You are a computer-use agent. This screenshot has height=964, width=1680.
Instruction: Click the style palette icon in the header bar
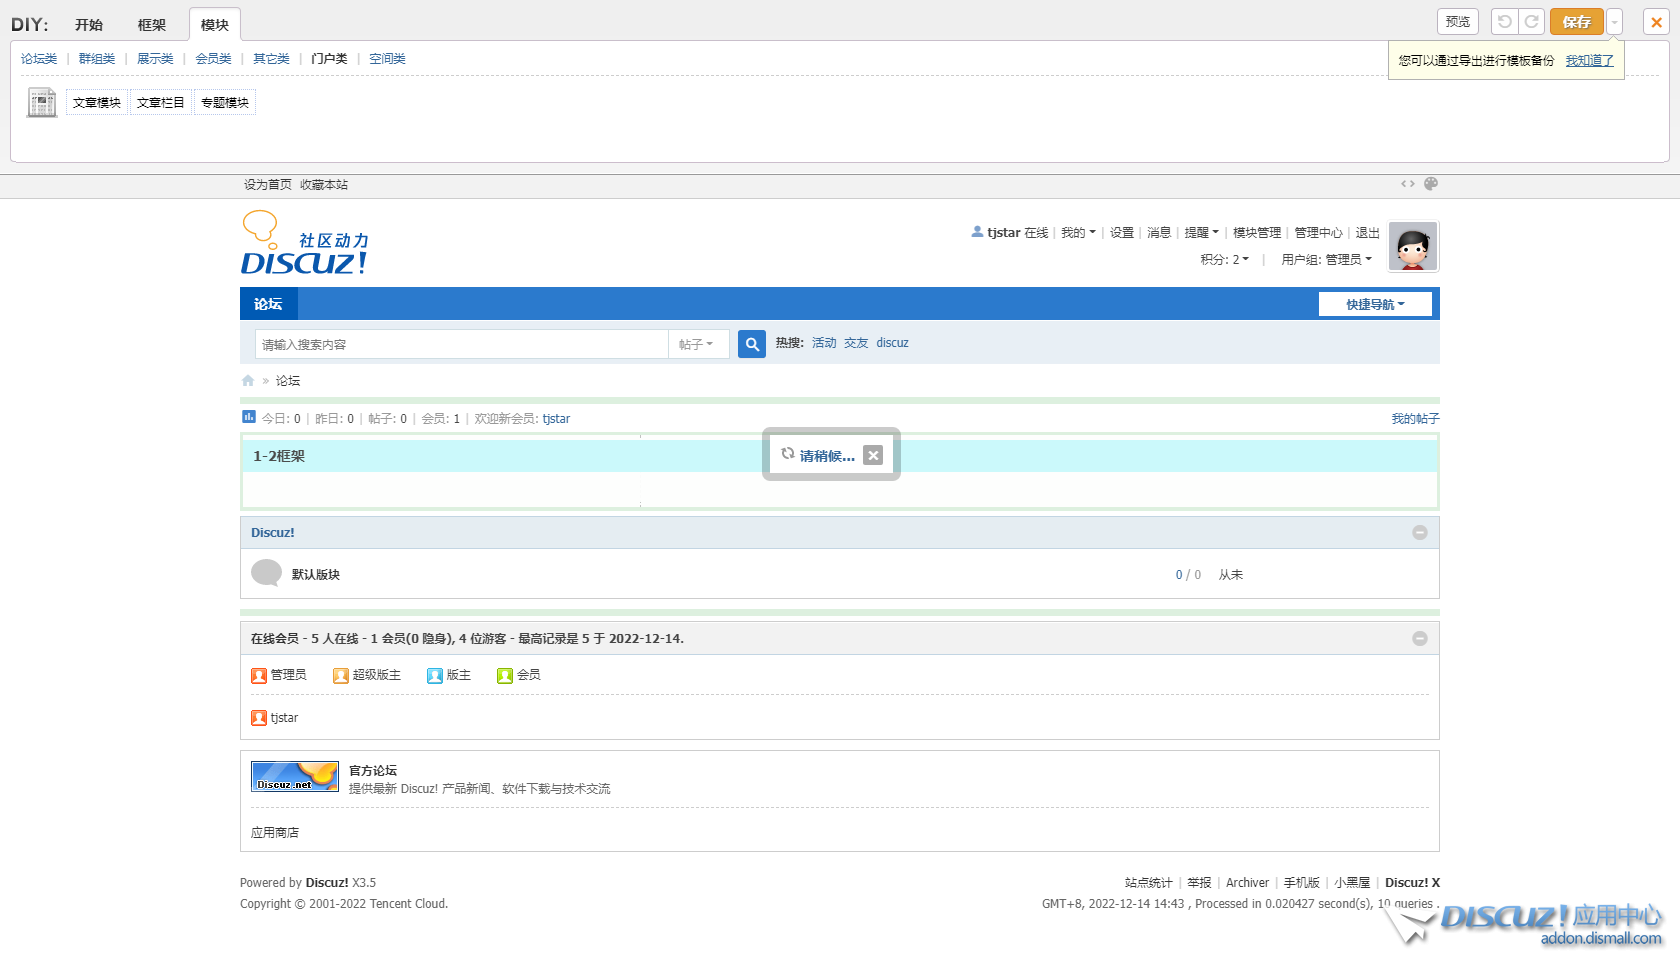[x=1431, y=184]
